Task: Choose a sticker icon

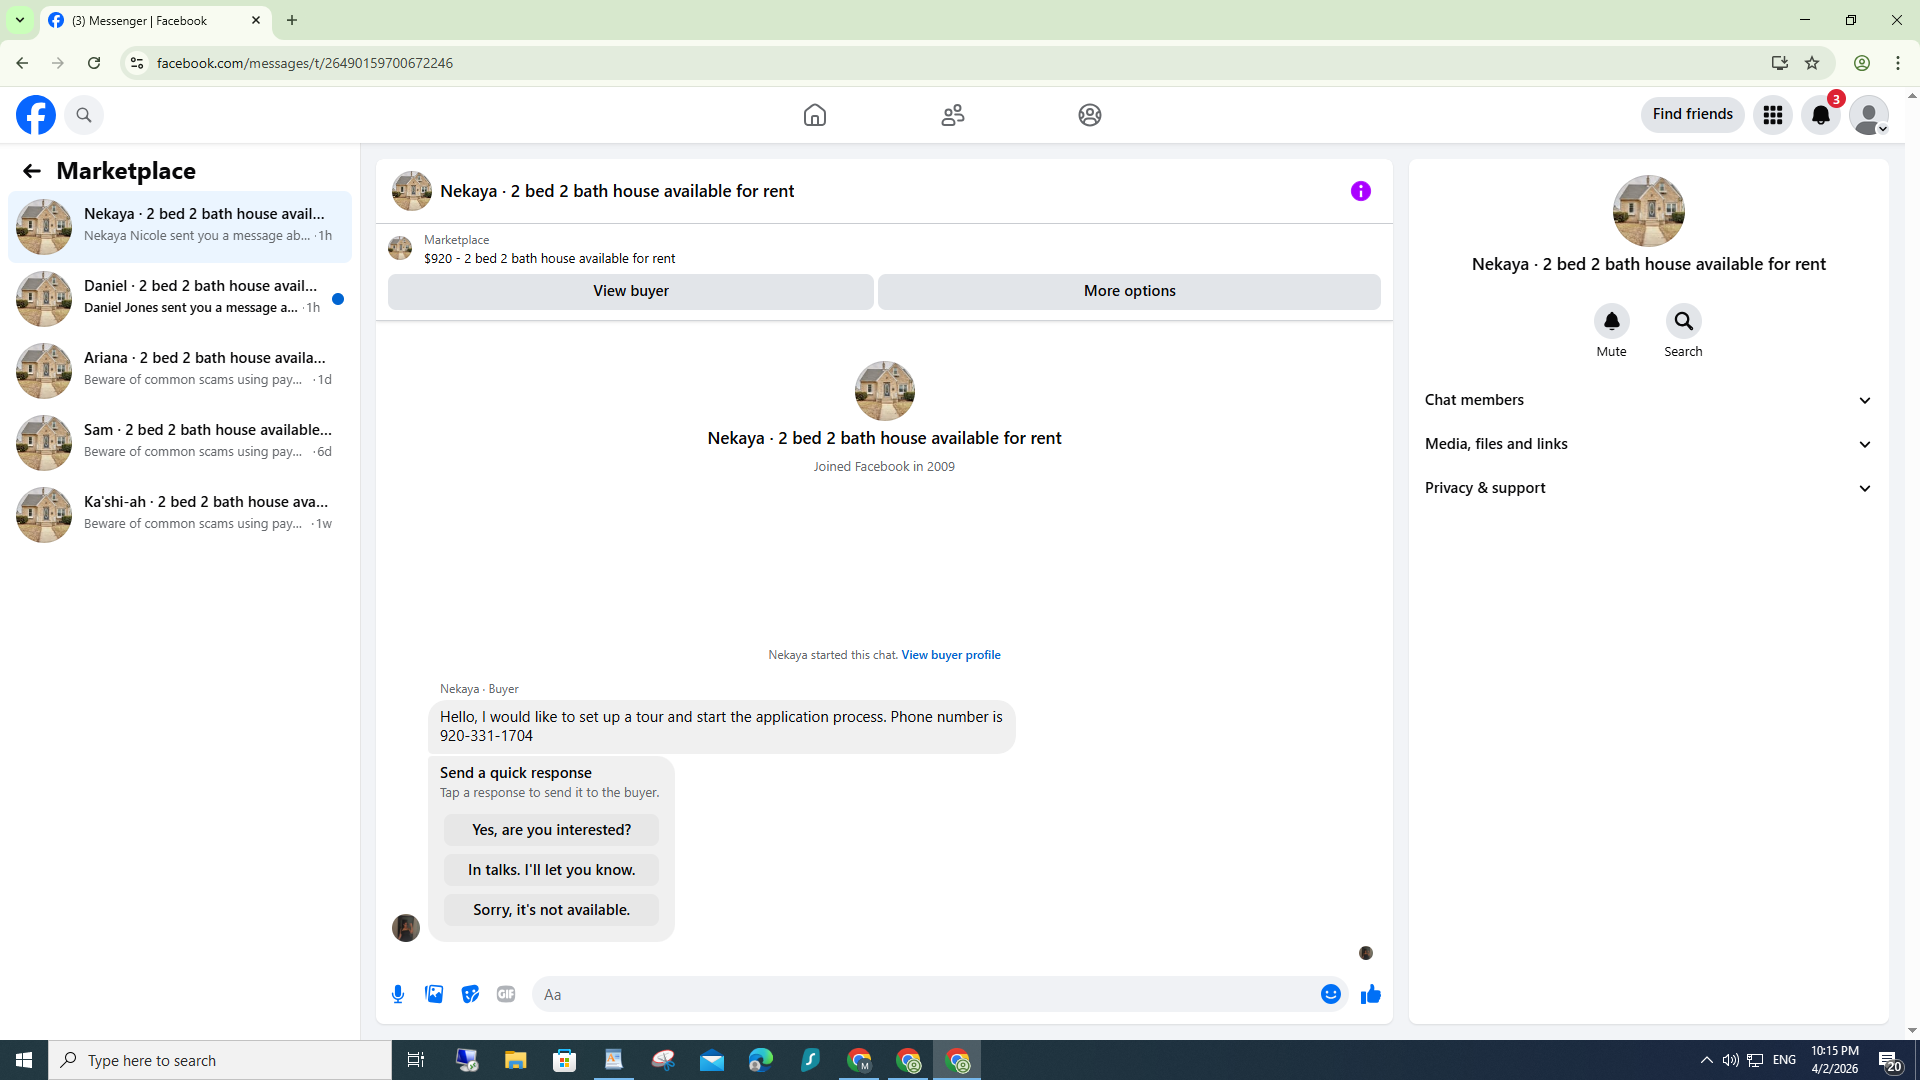Action: coord(470,994)
